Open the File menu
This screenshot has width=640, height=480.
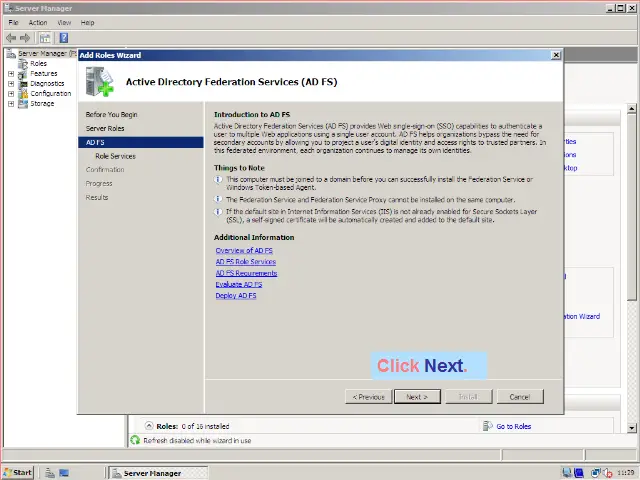[x=13, y=22]
